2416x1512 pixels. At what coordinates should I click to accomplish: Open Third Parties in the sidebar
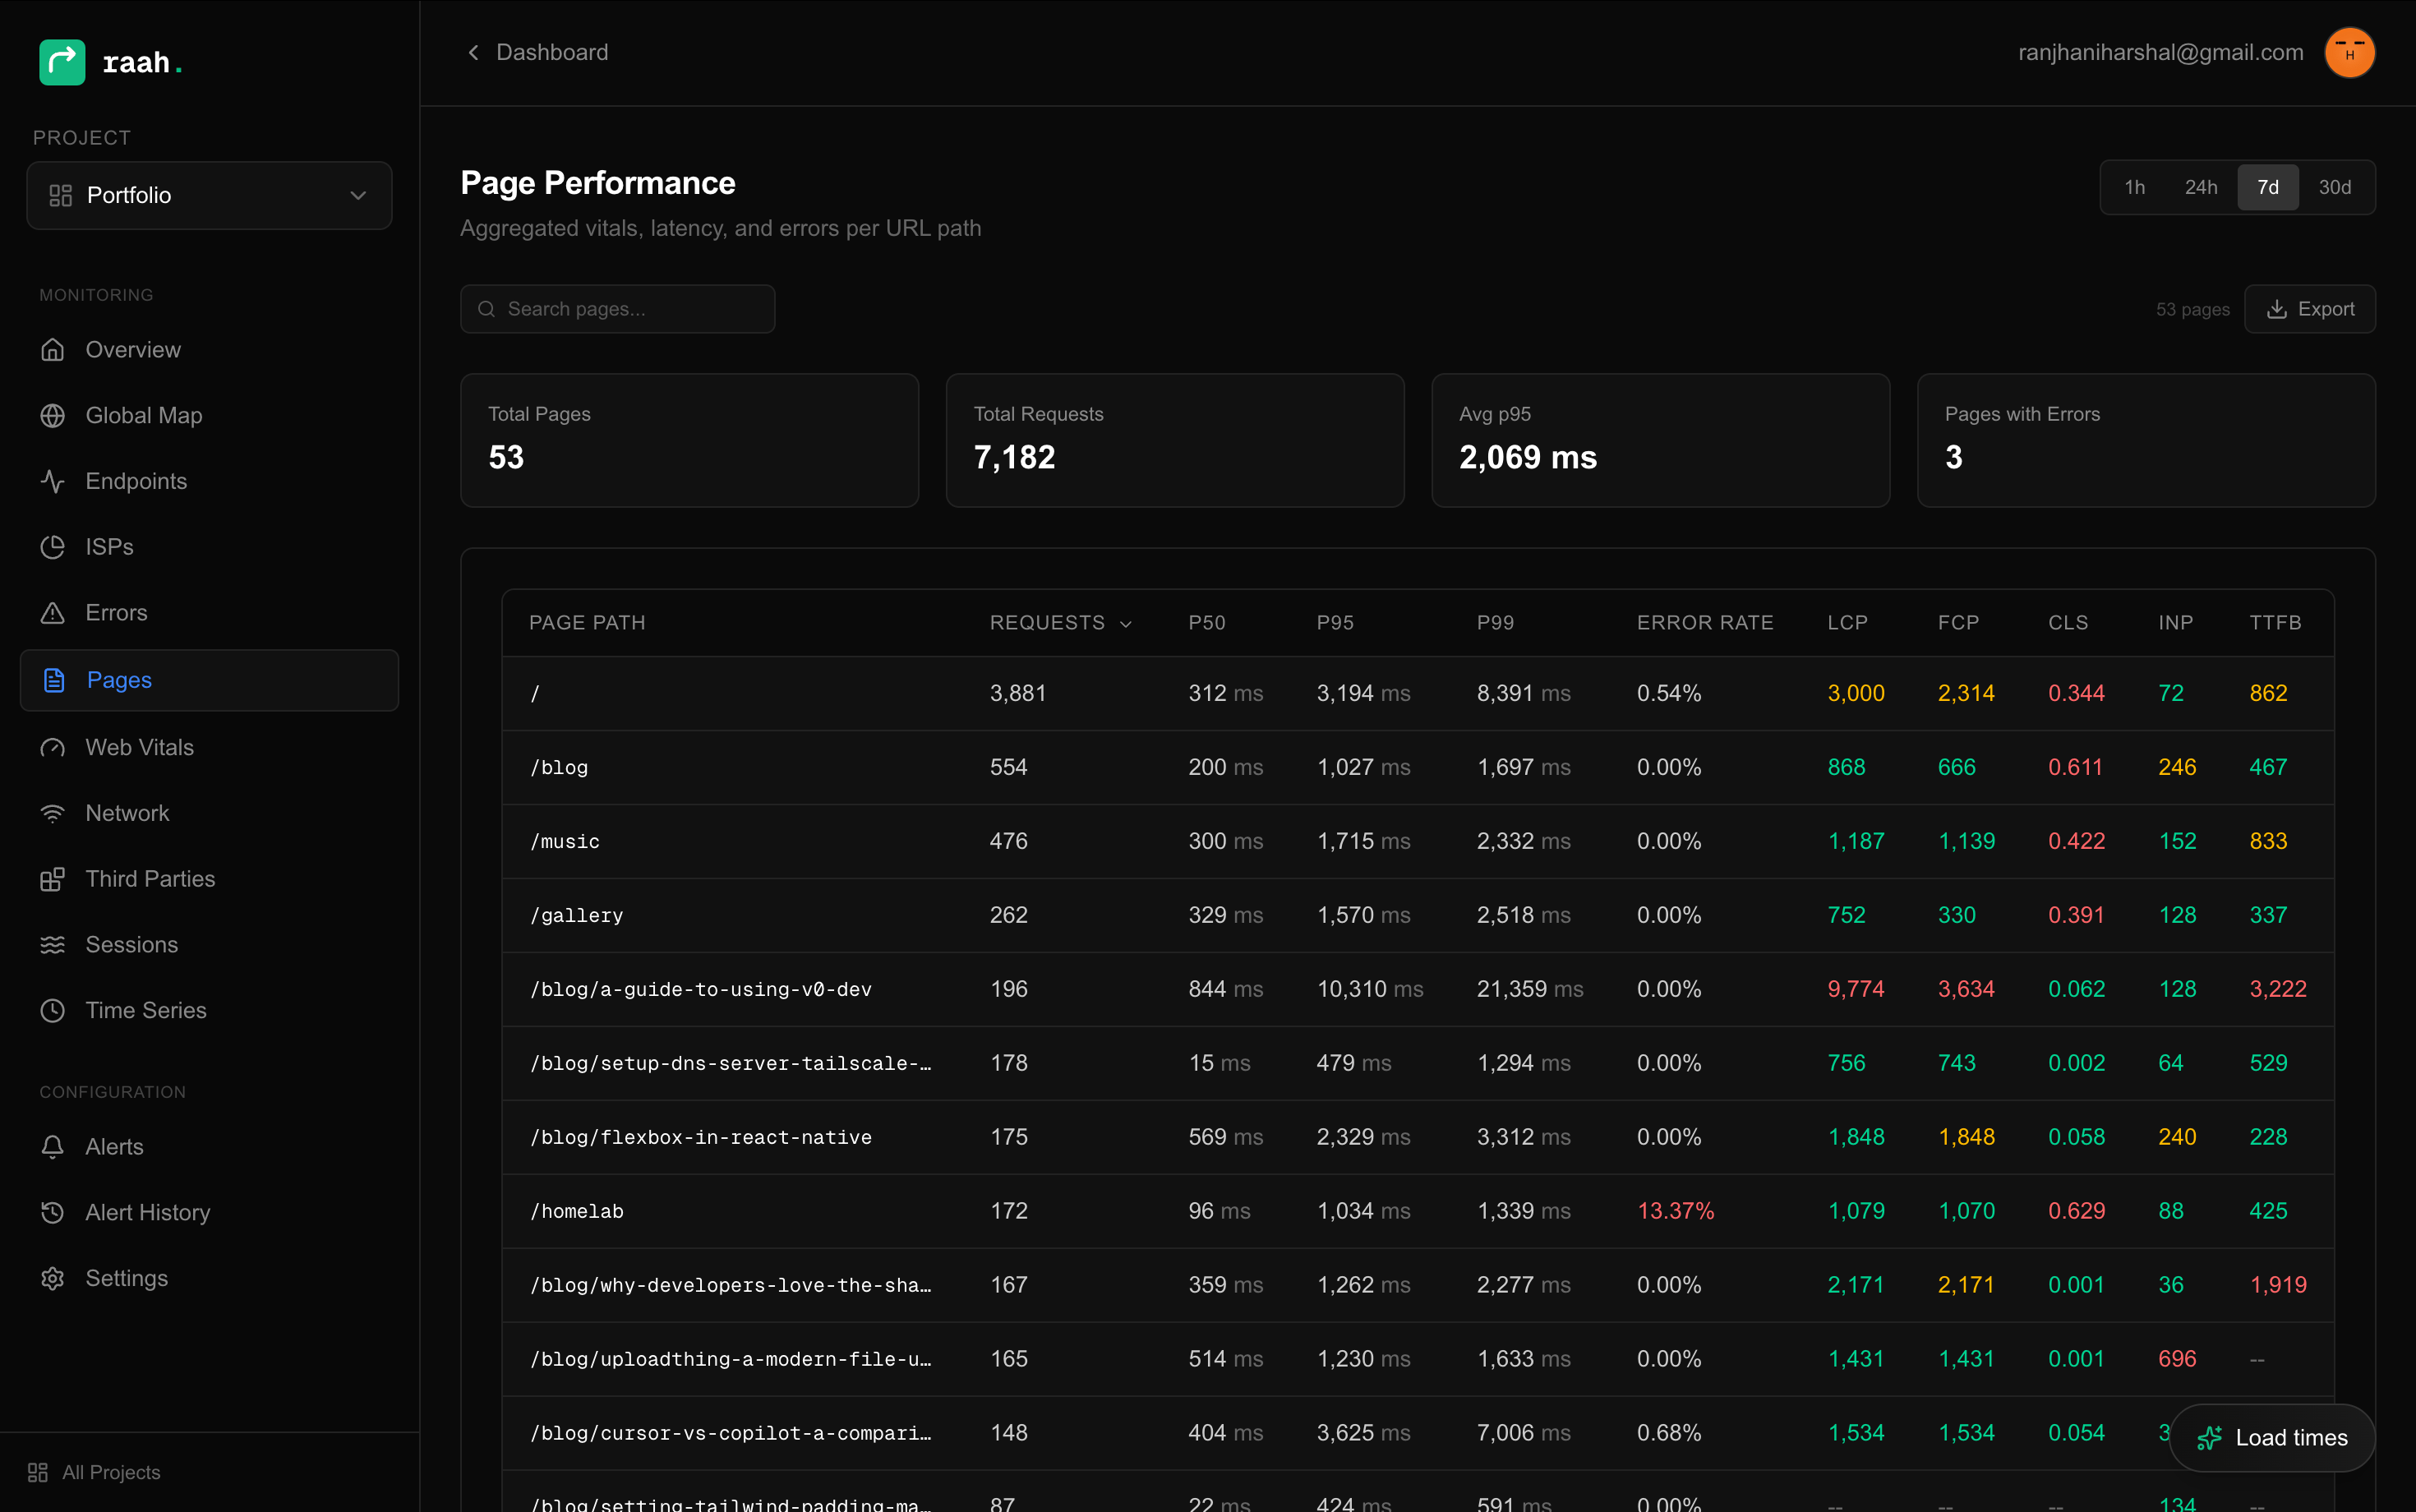pyautogui.click(x=150, y=879)
